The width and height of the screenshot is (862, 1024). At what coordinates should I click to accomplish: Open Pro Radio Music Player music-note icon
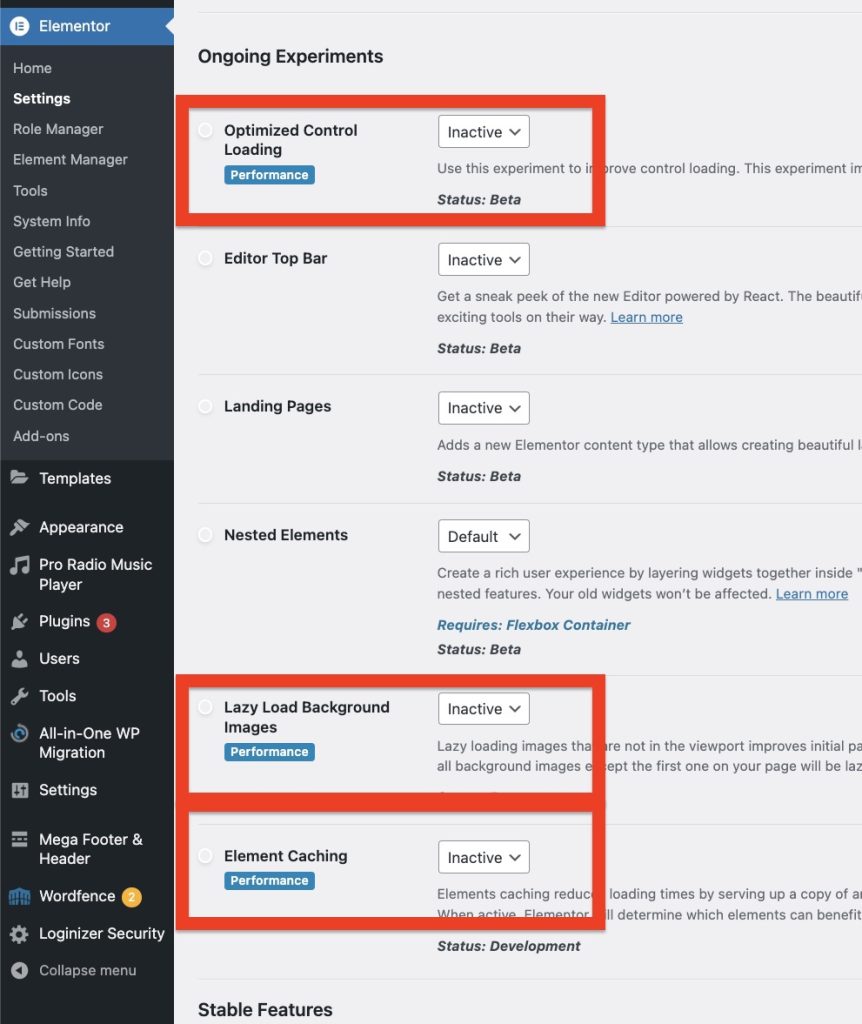click(x=20, y=565)
